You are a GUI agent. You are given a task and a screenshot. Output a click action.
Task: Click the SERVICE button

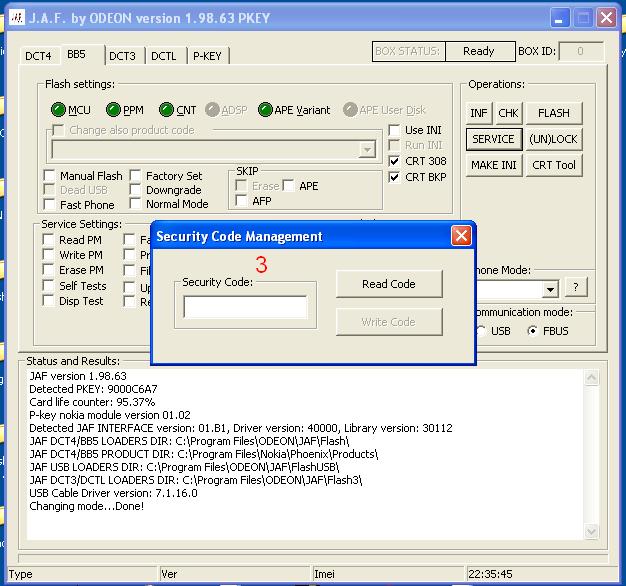click(494, 139)
